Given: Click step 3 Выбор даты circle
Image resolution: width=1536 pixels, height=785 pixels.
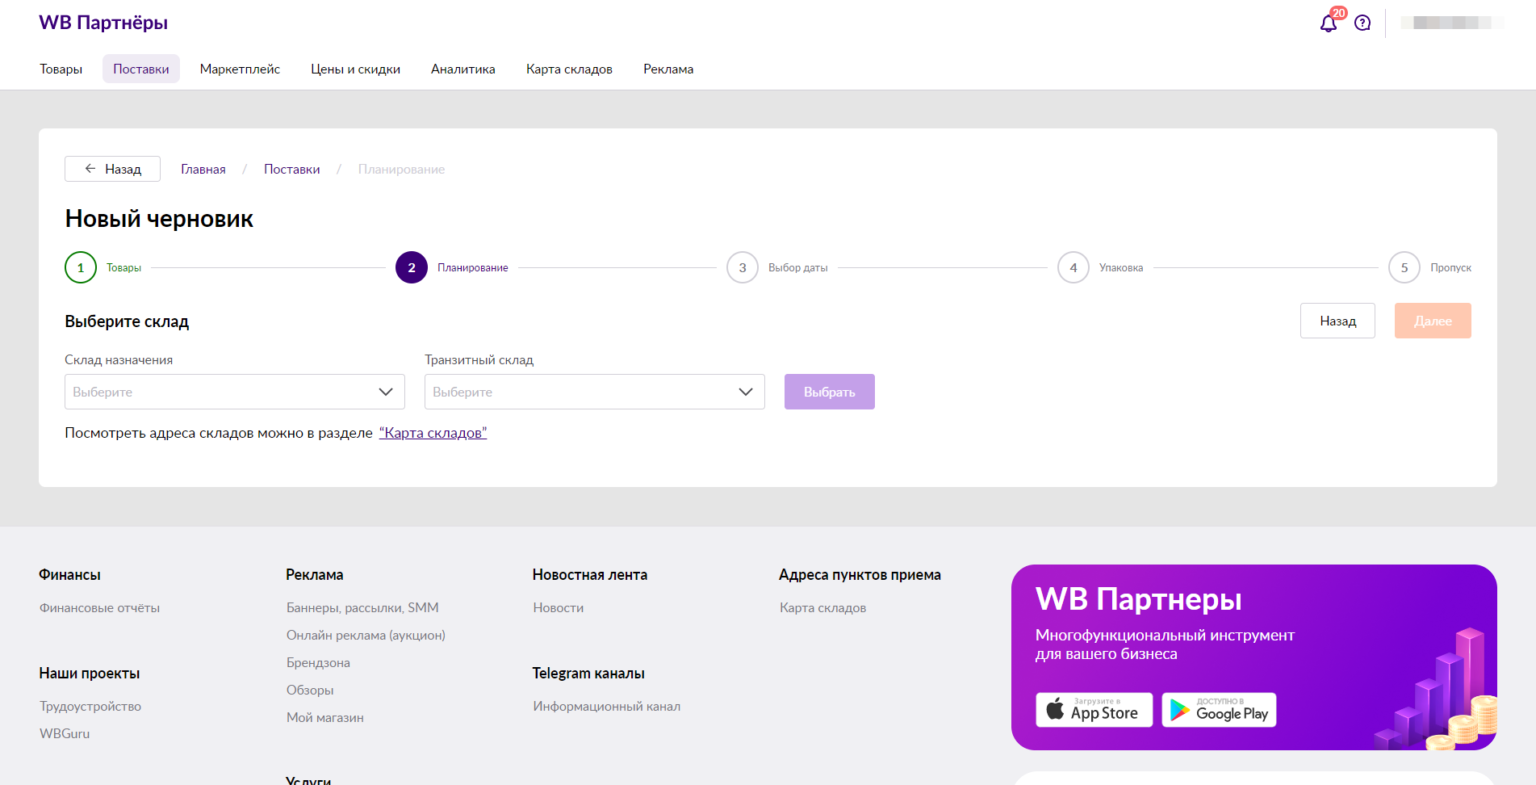Looking at the screenshot, I should point(742,268).
